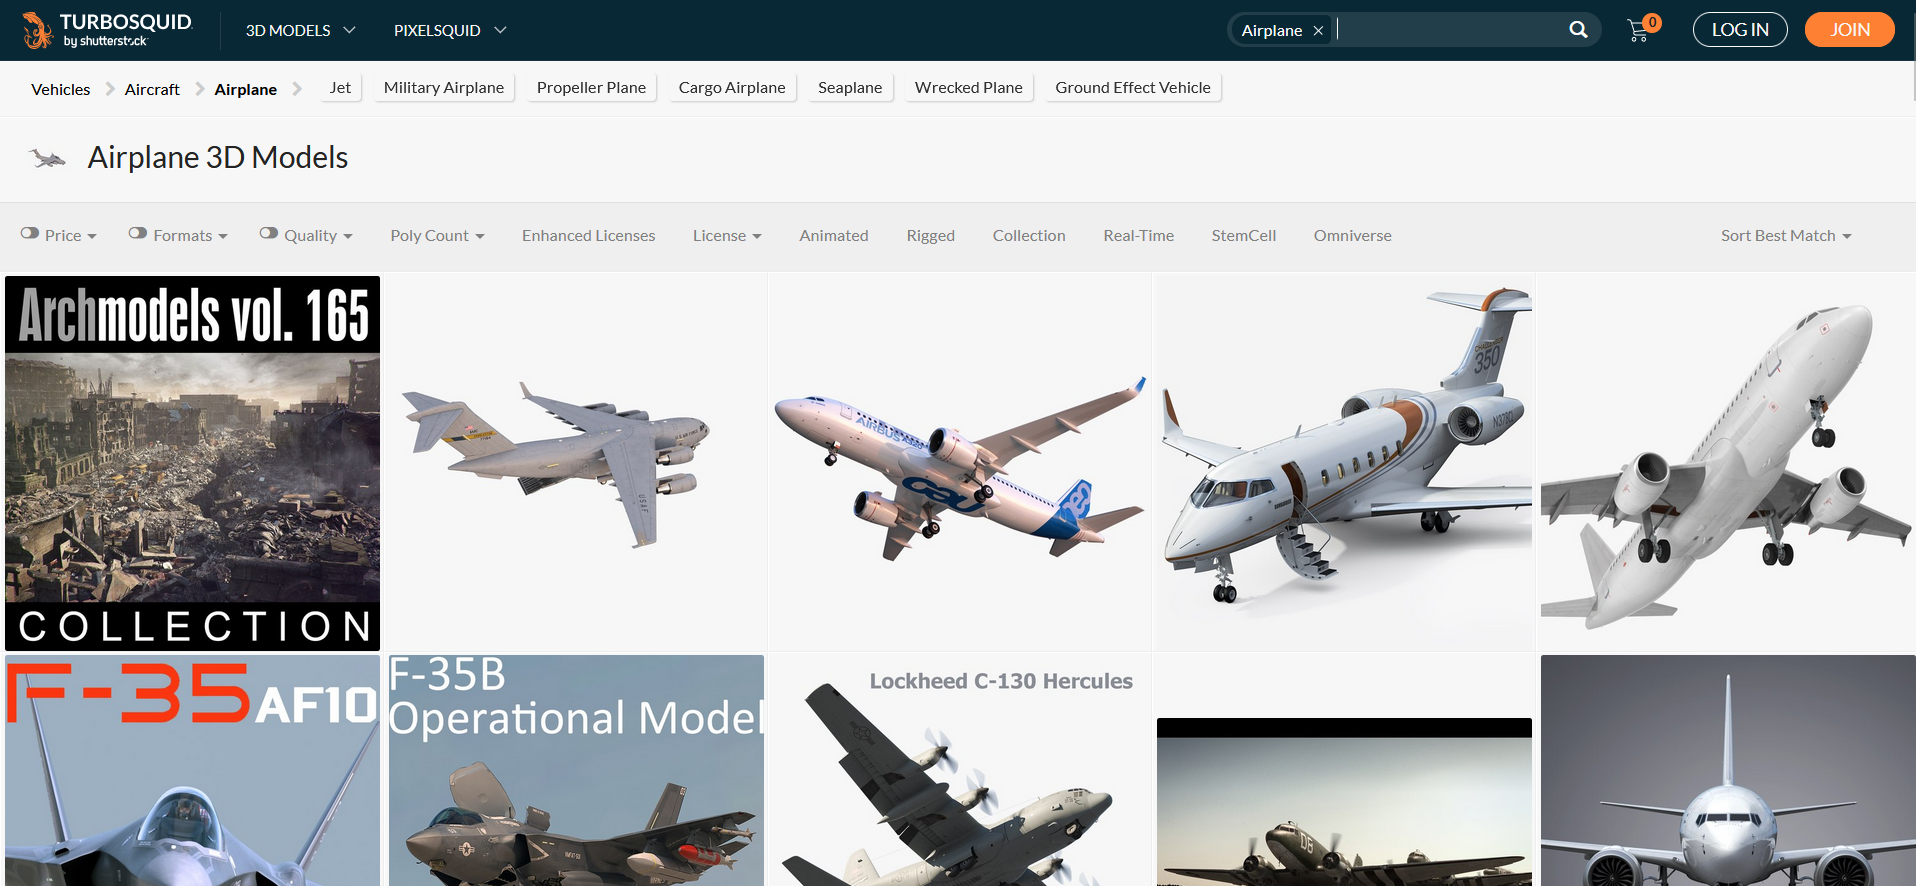The image size is (1916, 886).
Task: Expand the License dropdown
Action: (x=727, y=236)
